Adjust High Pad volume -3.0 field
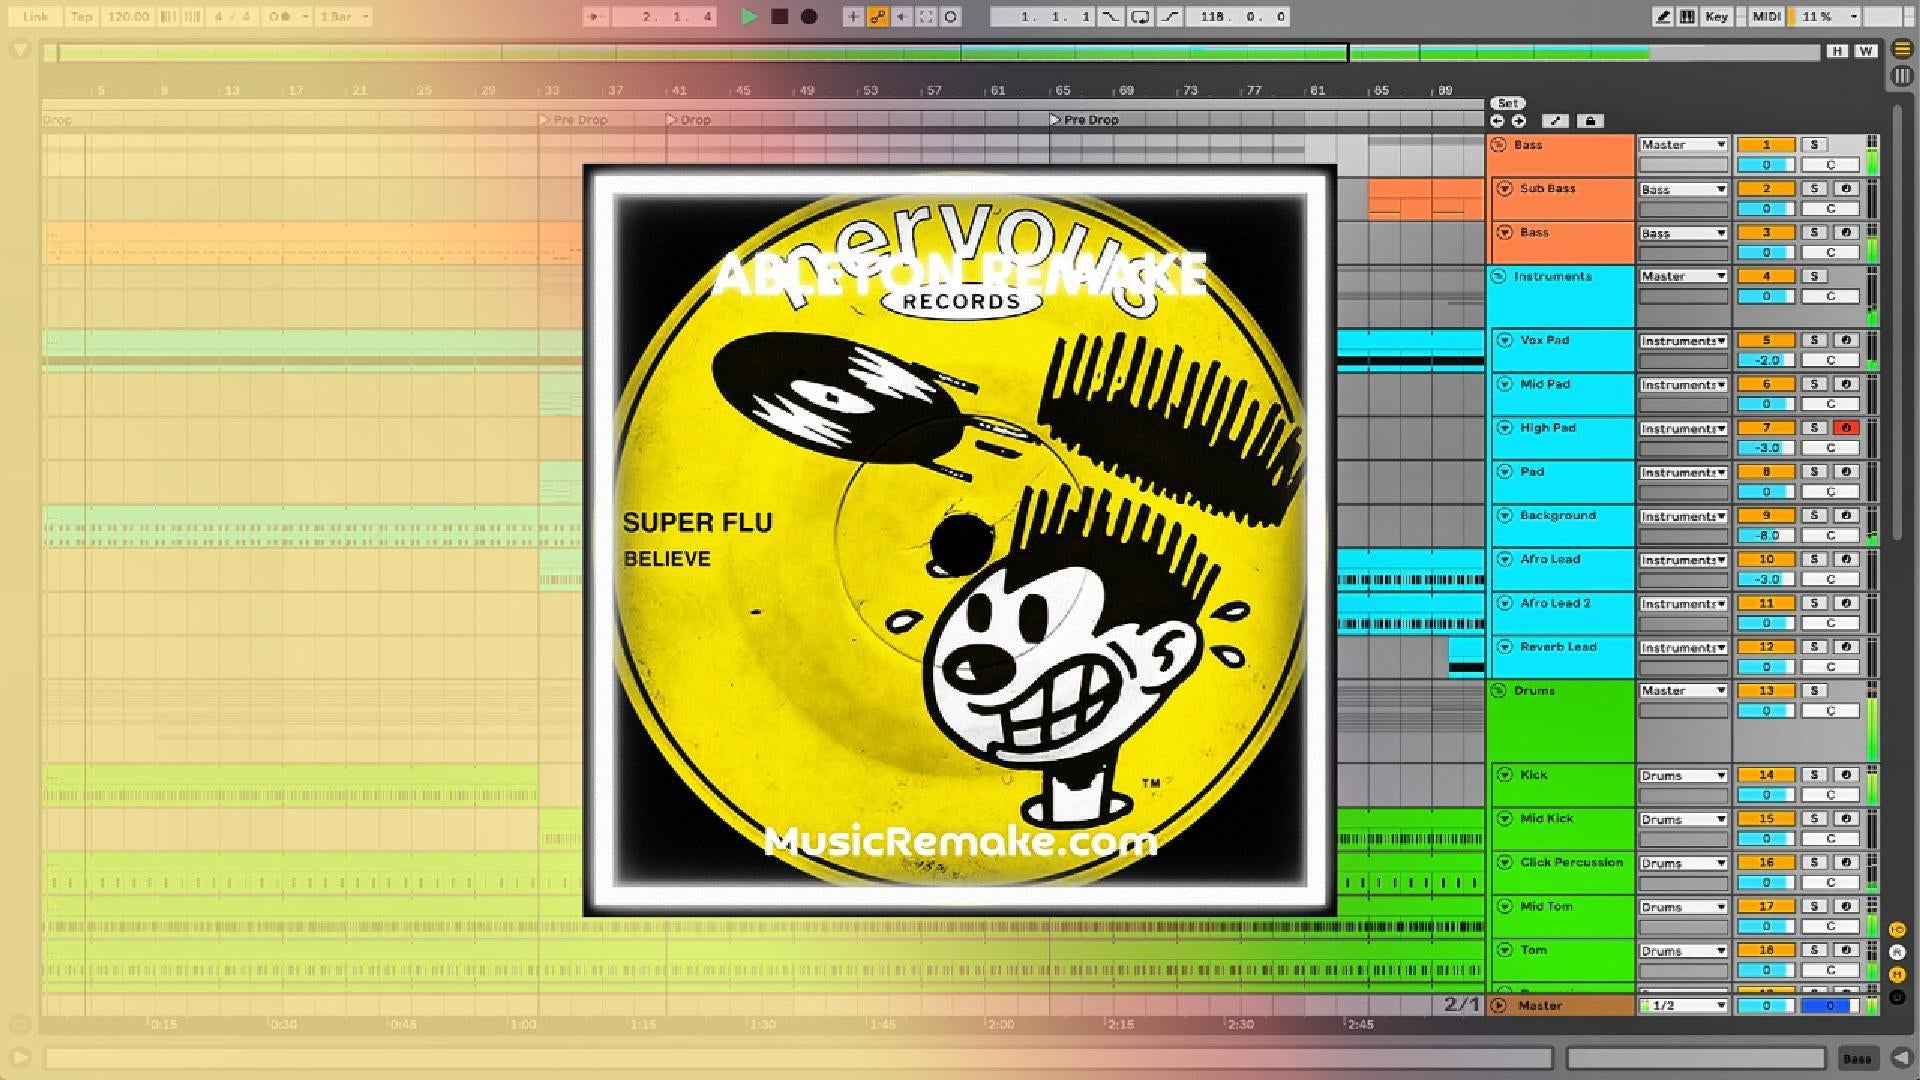 (x=1766, y=448)
